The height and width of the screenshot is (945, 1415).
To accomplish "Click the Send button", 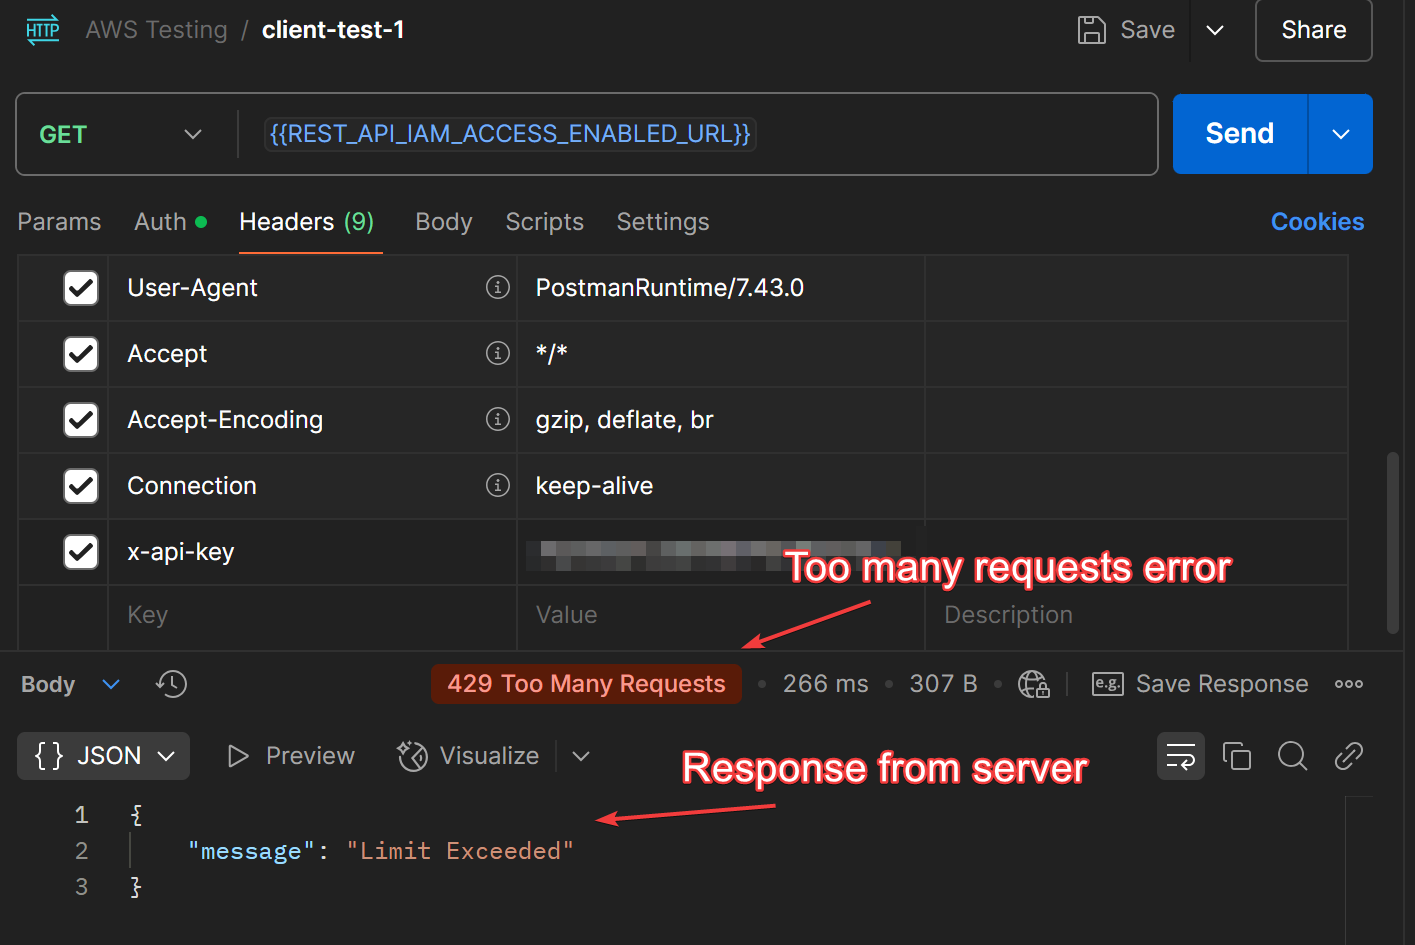I will tap(1239, 134).
